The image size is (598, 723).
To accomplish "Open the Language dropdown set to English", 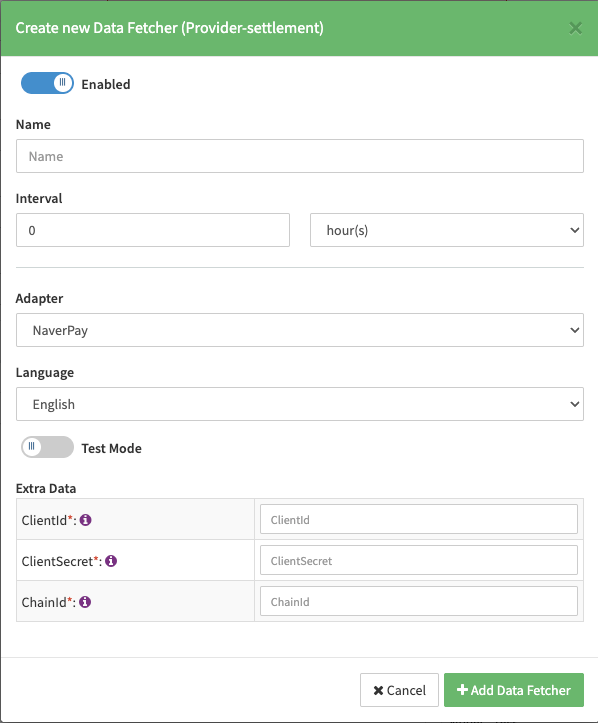I will [x=300, y=404].
